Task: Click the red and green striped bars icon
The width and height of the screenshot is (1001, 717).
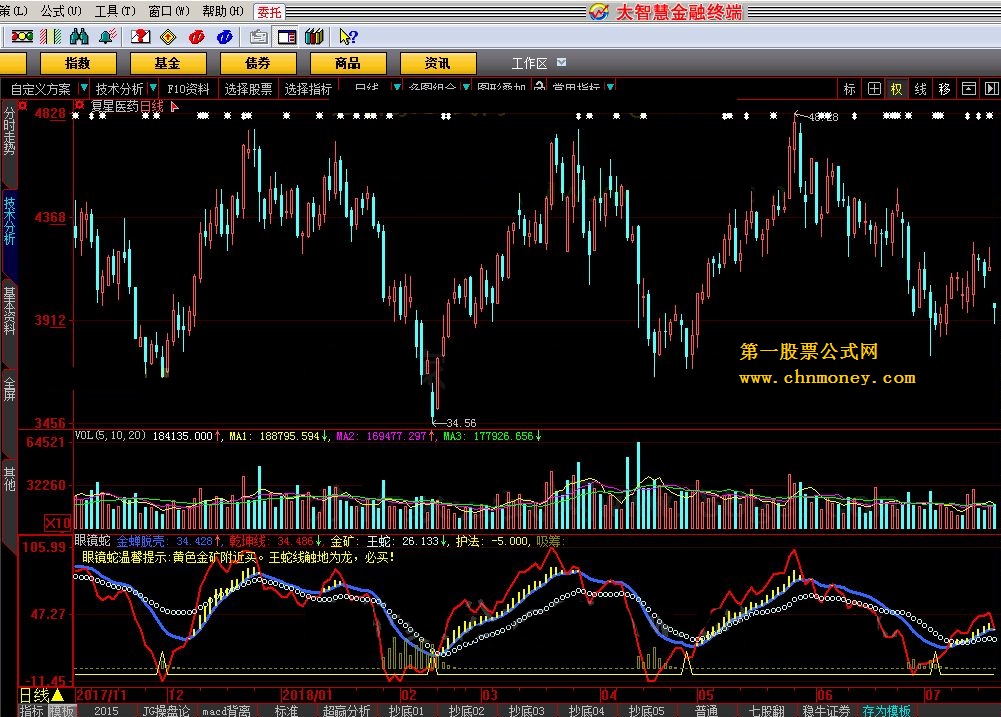Action: [x=50, y=37]
